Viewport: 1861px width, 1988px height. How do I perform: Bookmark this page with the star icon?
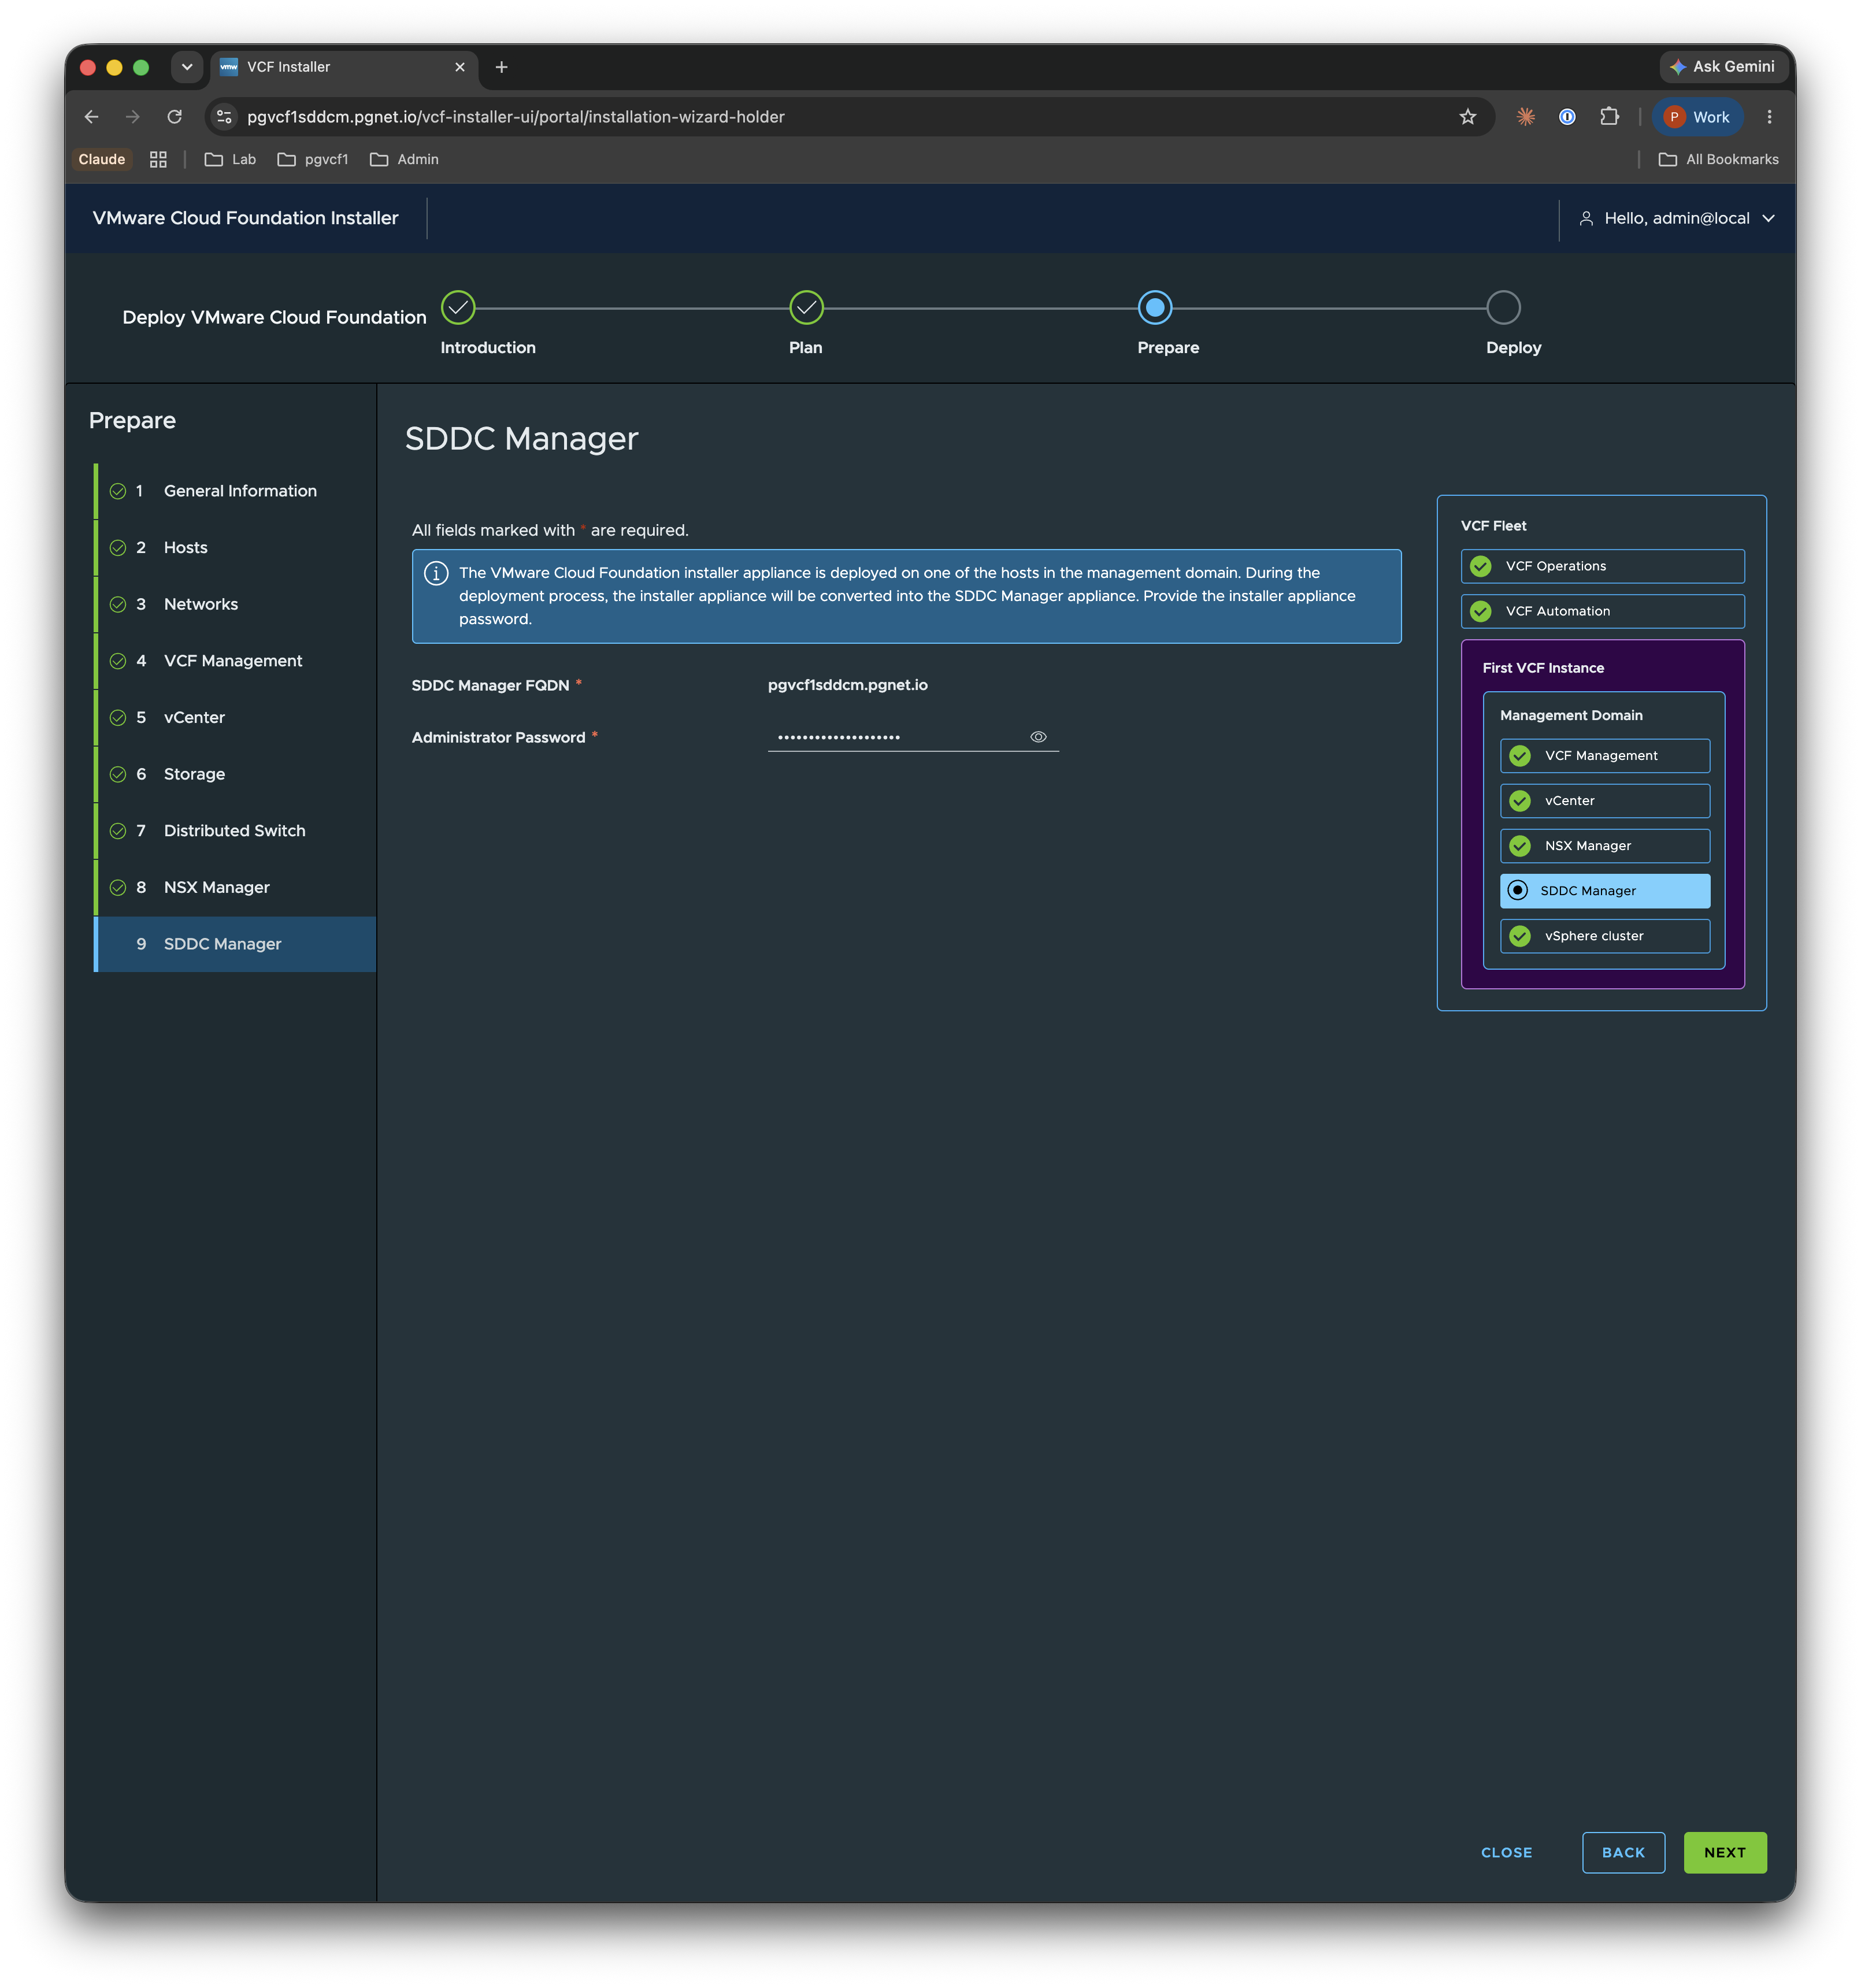tap(1467, 117)
